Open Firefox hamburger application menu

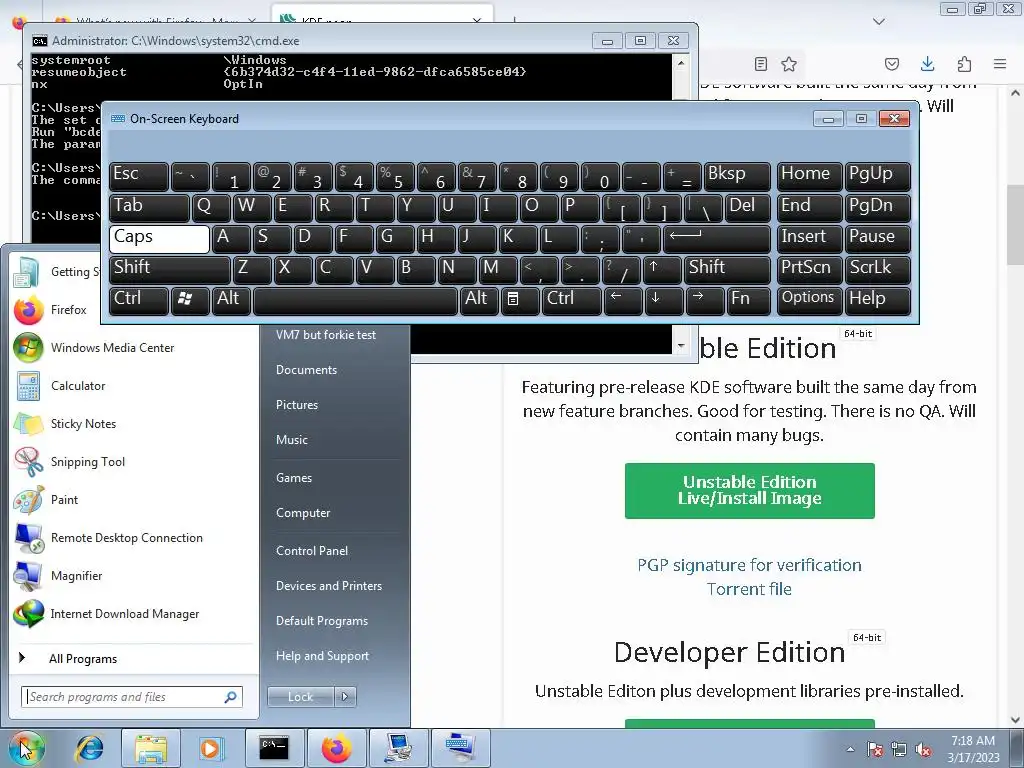pyautogui.click(x=1000, y=64)
